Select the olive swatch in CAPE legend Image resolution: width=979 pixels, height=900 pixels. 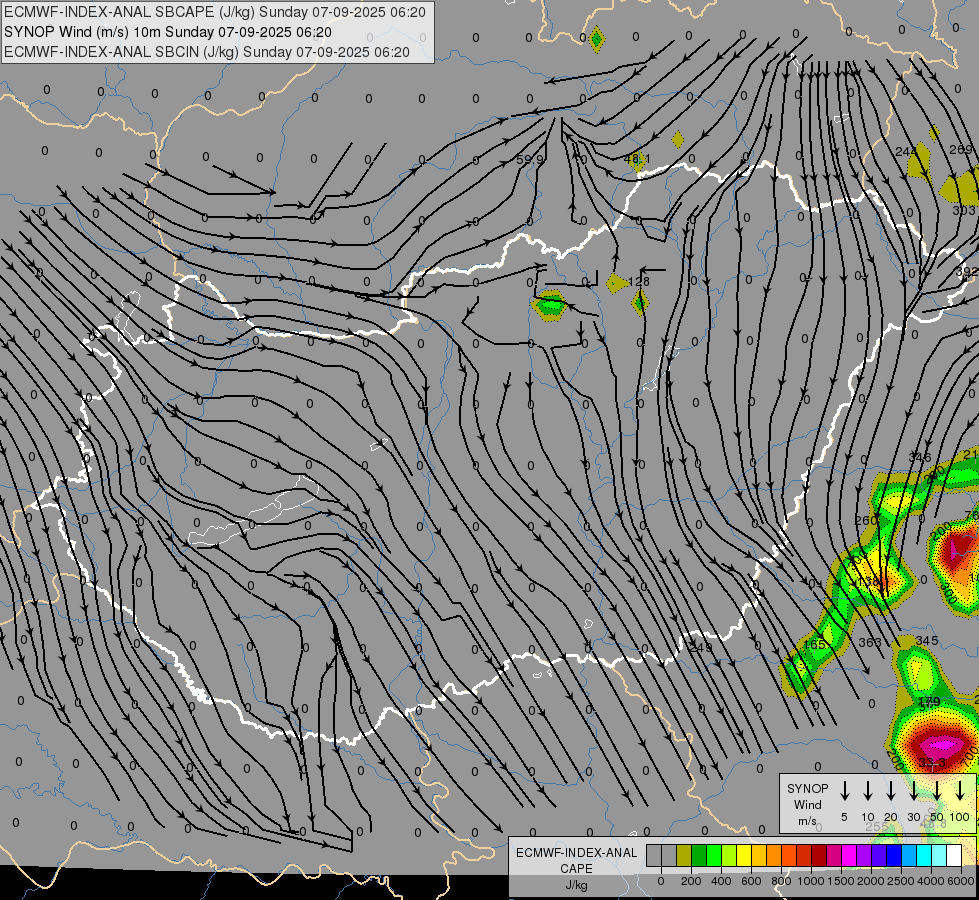pos(684,855)
